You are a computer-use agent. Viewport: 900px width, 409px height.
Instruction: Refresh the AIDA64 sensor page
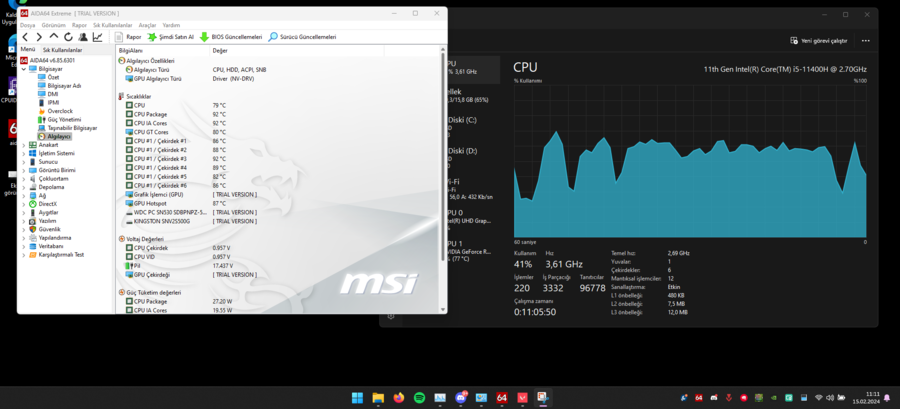pos(68,37)
